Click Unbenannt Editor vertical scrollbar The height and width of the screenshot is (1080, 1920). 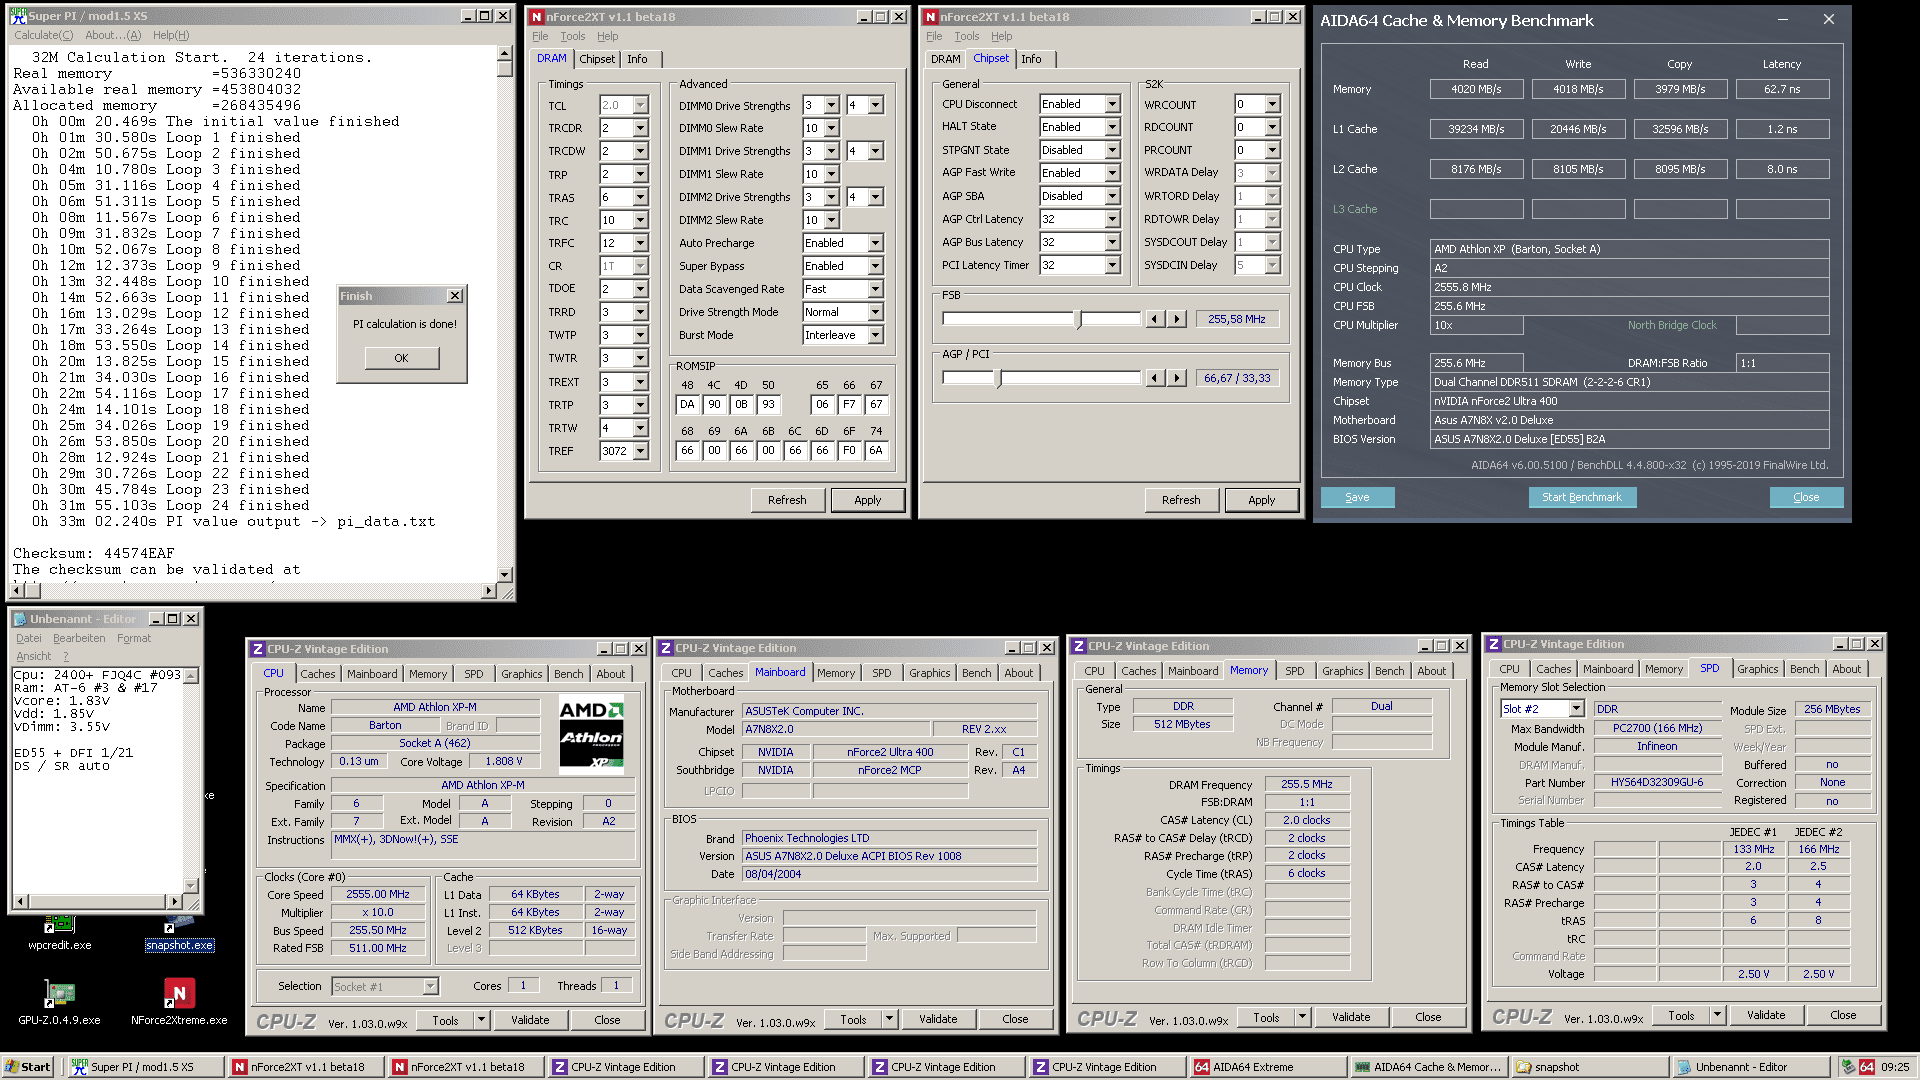pos(193,780)
